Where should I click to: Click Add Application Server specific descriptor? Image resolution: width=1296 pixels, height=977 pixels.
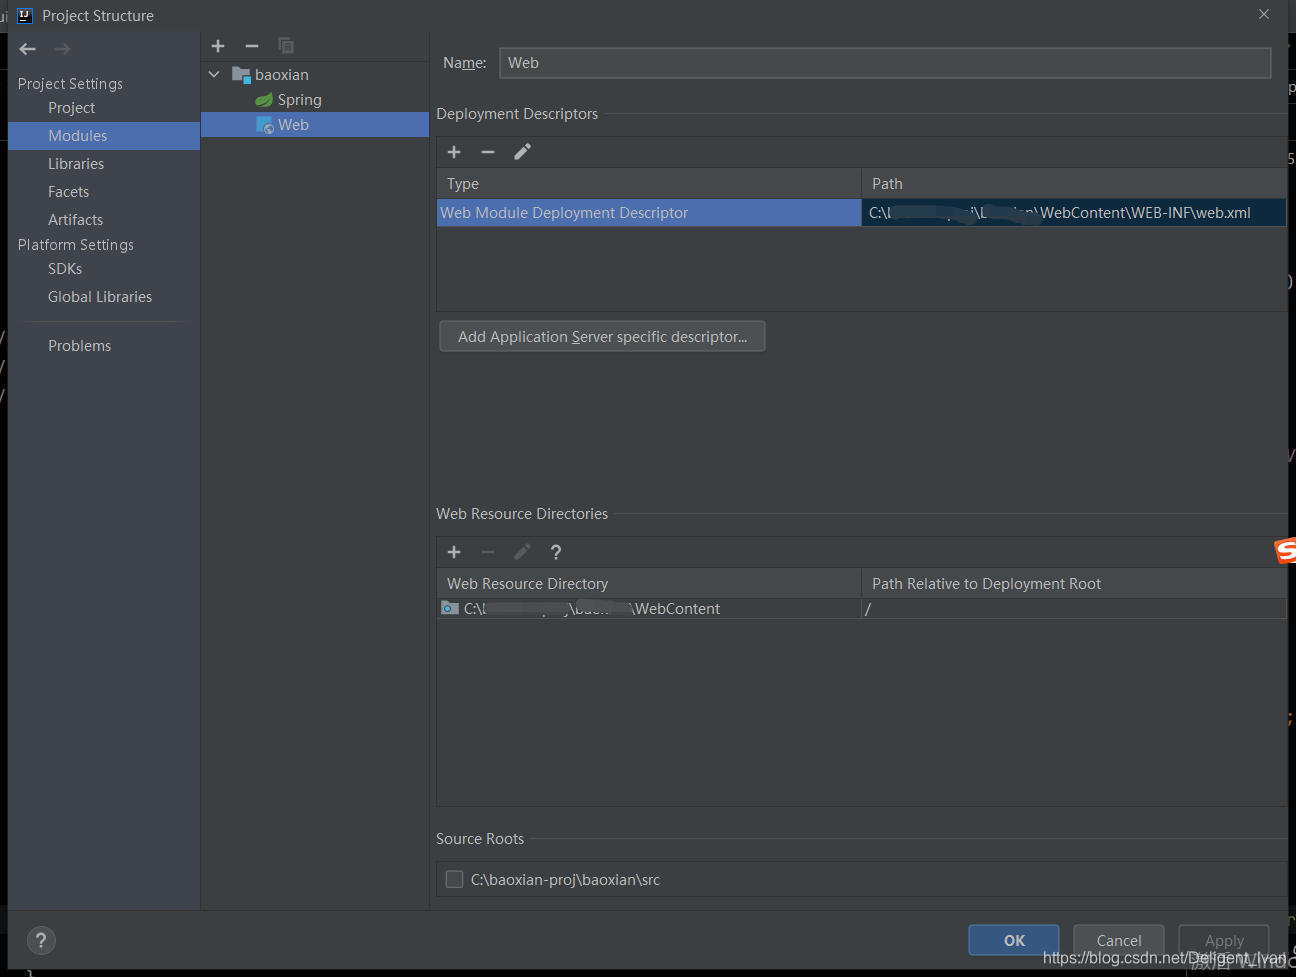(x=602, y=337)
